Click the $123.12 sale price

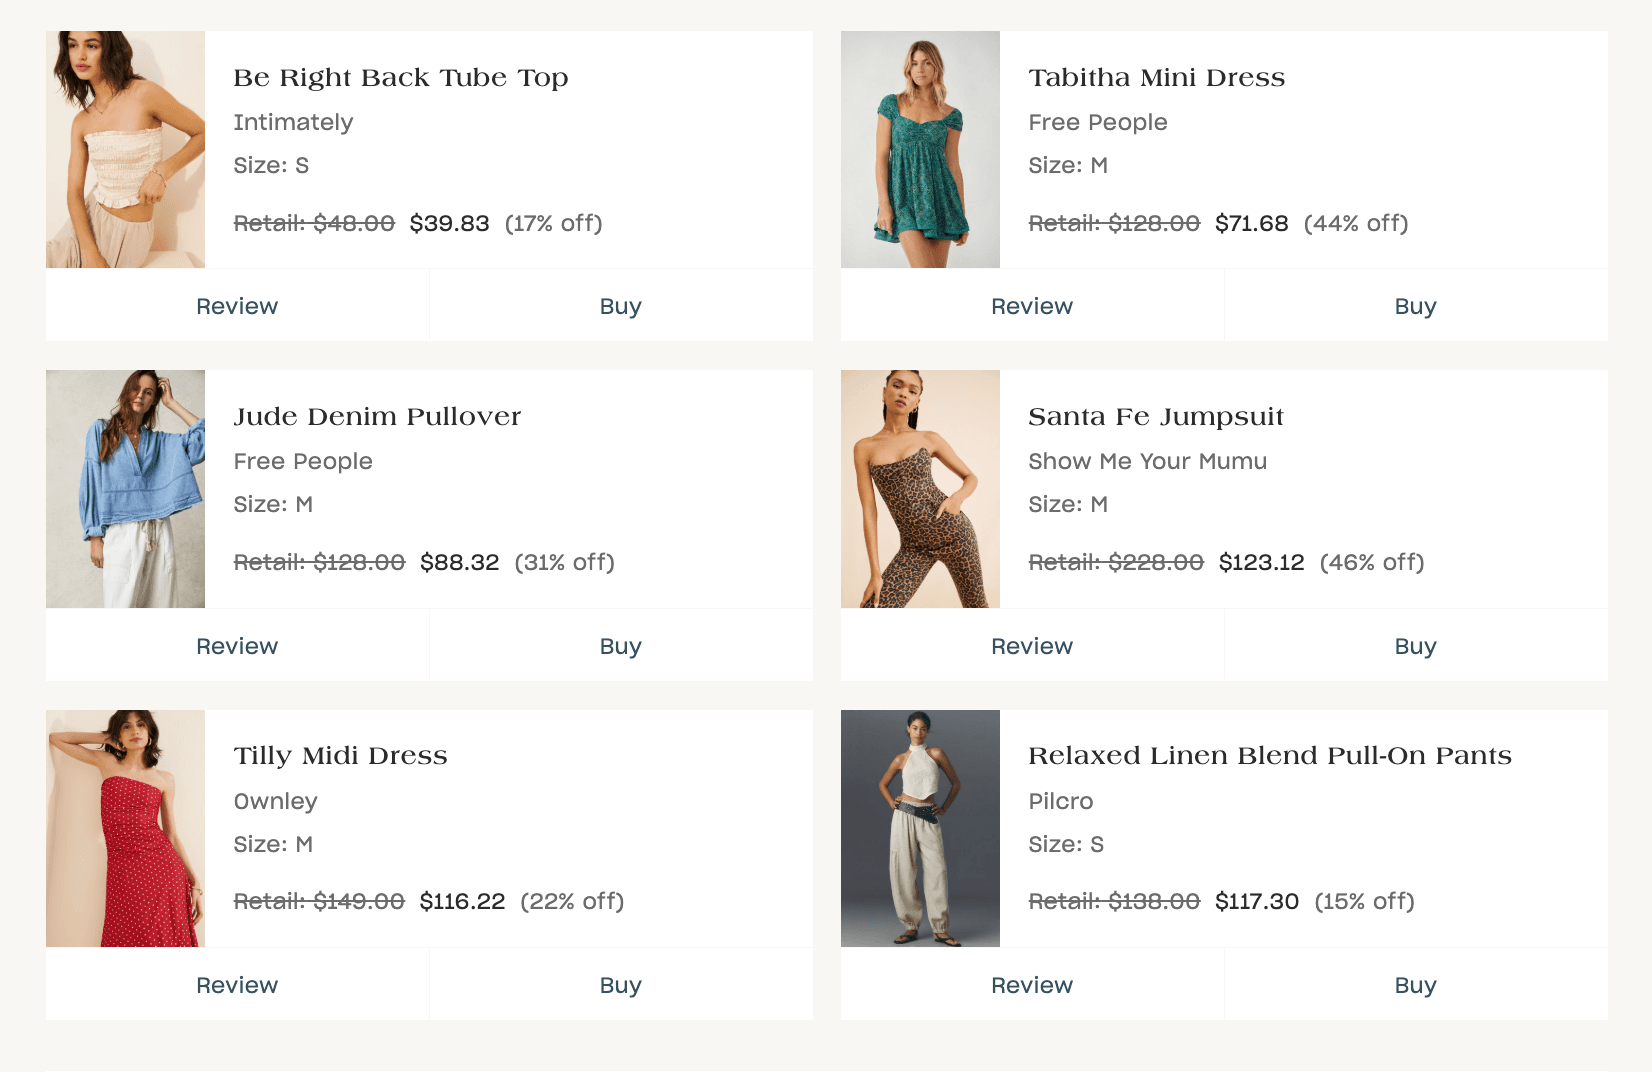pos(1262,562)
